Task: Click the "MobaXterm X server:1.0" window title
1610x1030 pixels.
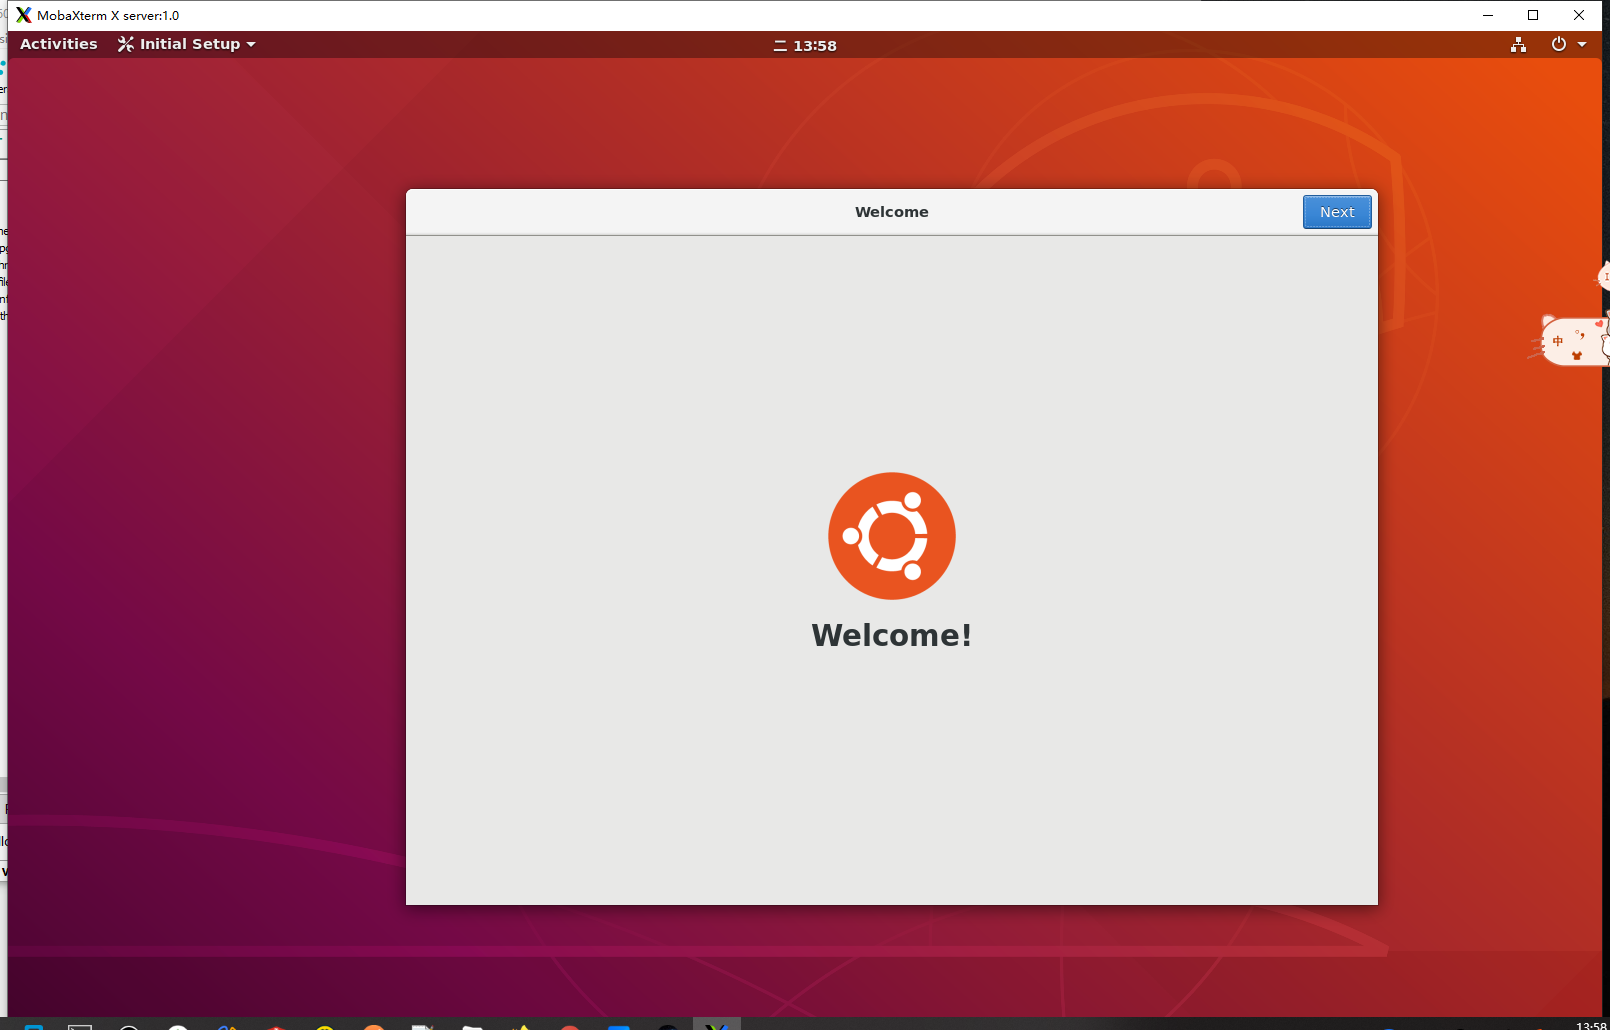Action: click(x=108, y=16)
